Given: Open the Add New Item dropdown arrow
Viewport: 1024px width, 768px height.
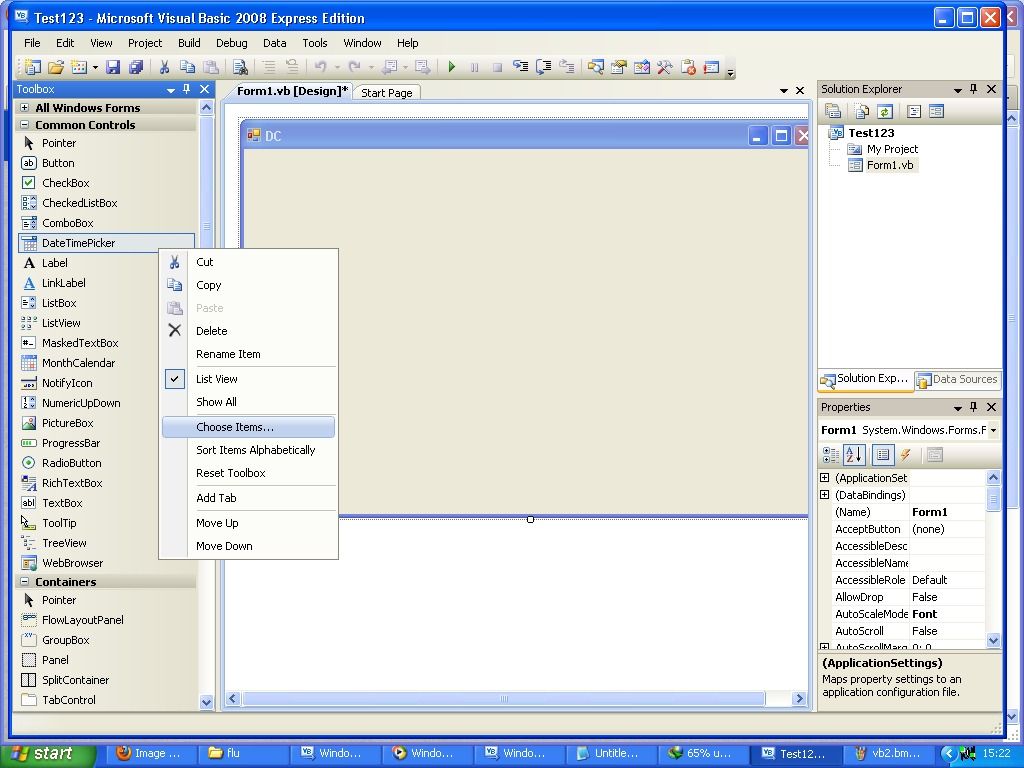Looking at the screenshot, I should pos(95,67).
